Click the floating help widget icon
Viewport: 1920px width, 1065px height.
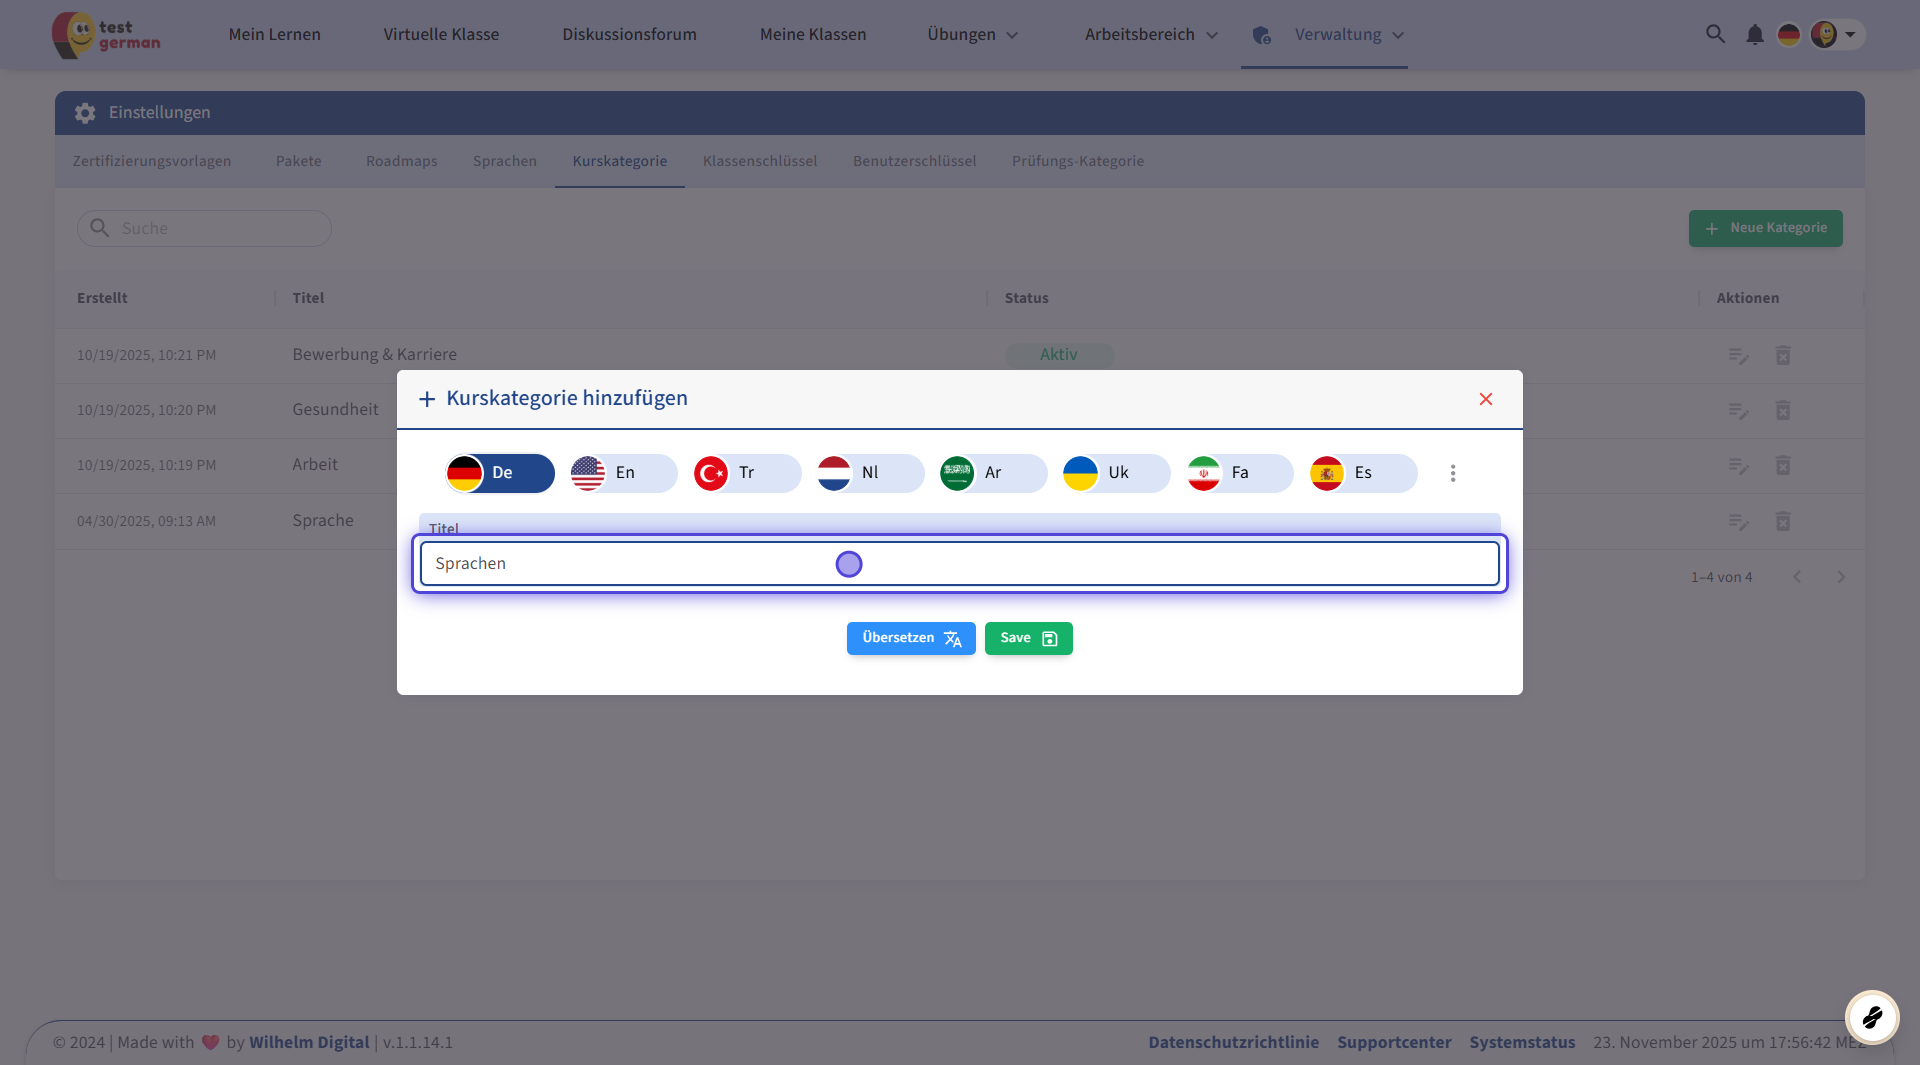[x=1871, y=1017]
